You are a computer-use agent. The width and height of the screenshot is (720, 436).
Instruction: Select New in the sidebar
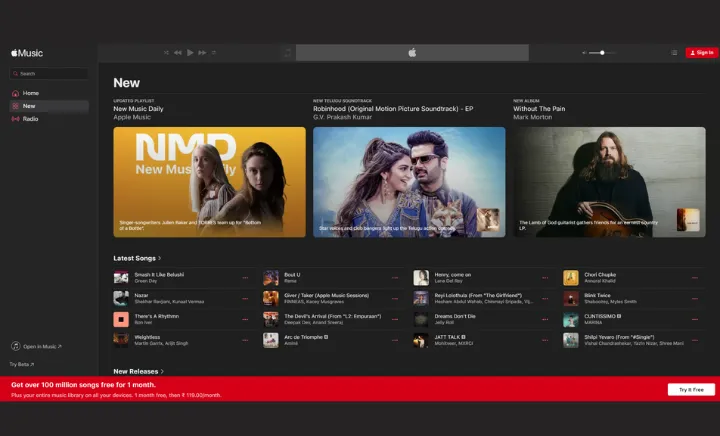tap(49, 106)
